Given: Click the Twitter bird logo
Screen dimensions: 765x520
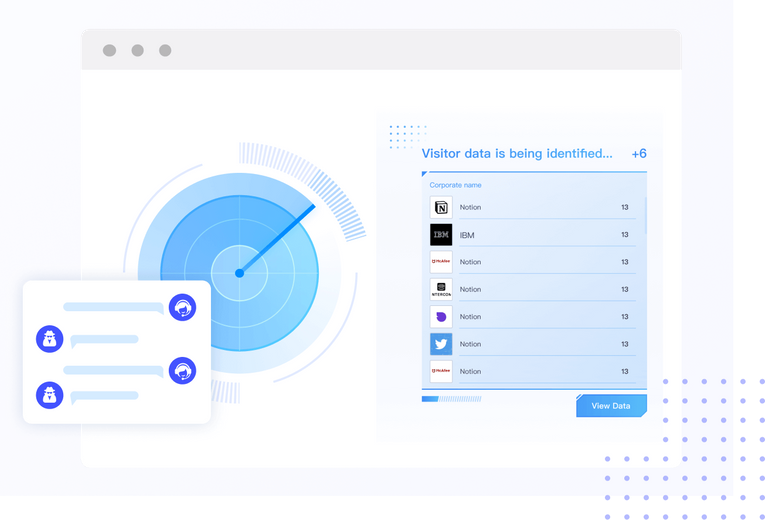Looking at the screenshot, I should 441,344.
